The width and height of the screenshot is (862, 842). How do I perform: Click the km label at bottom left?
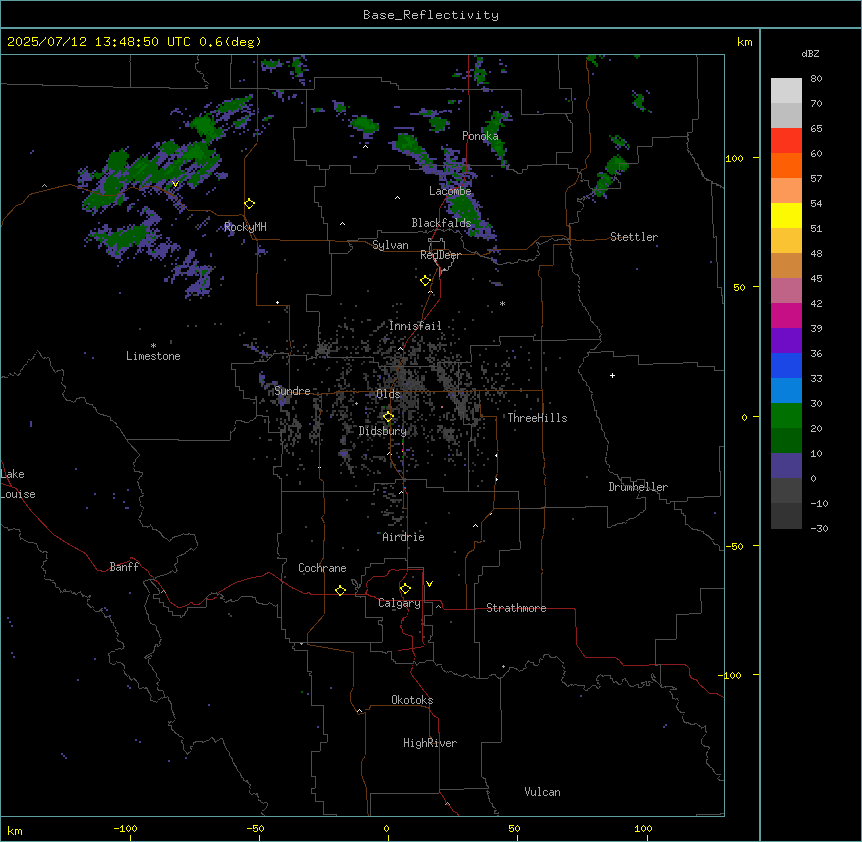(15, 830)
